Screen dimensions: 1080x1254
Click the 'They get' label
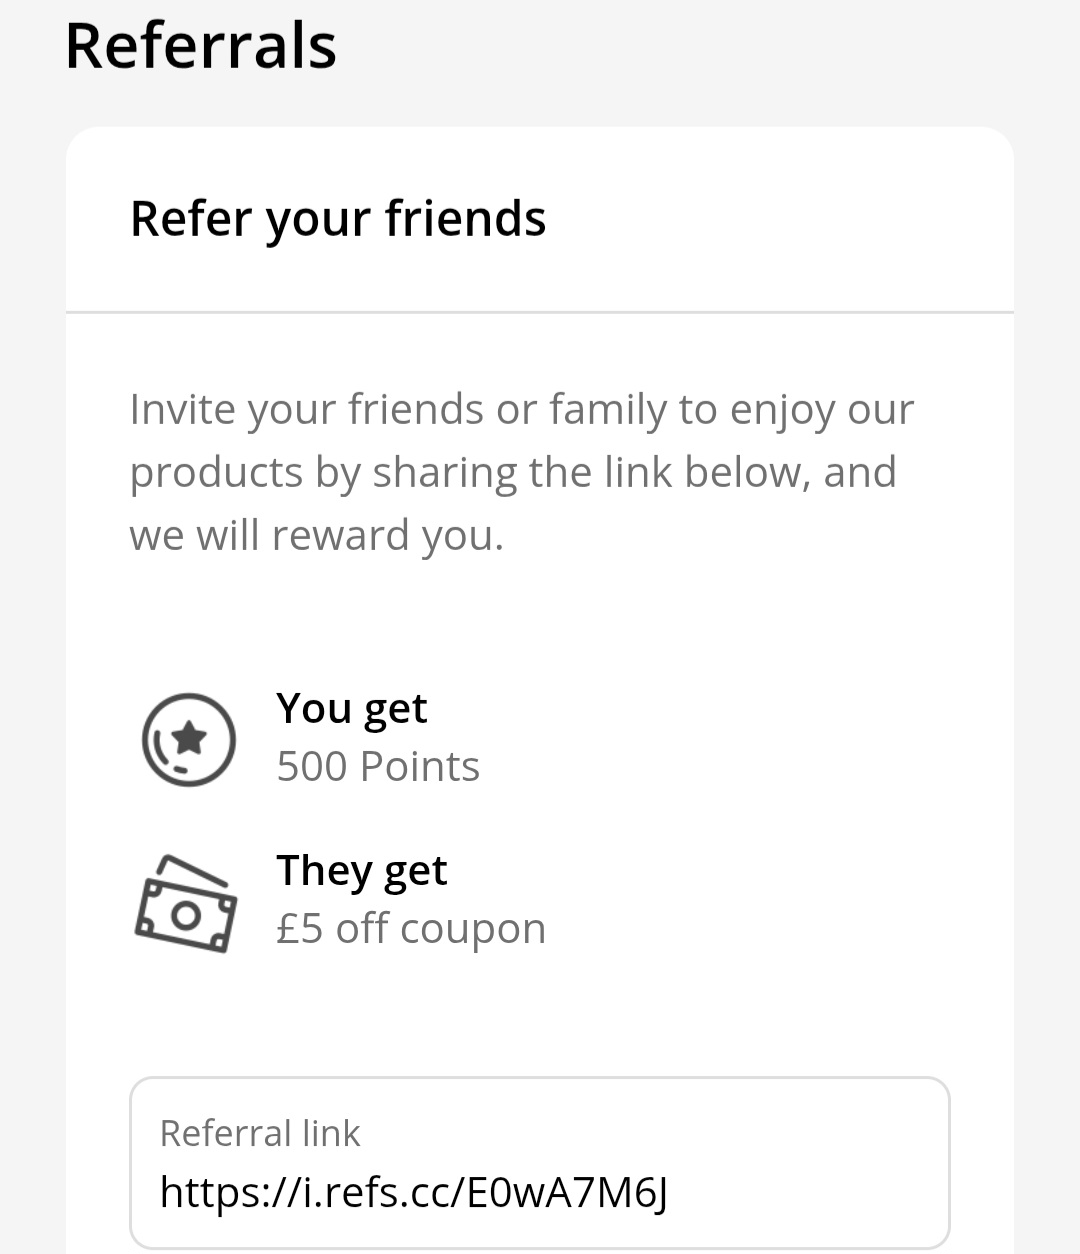[362, 870]
